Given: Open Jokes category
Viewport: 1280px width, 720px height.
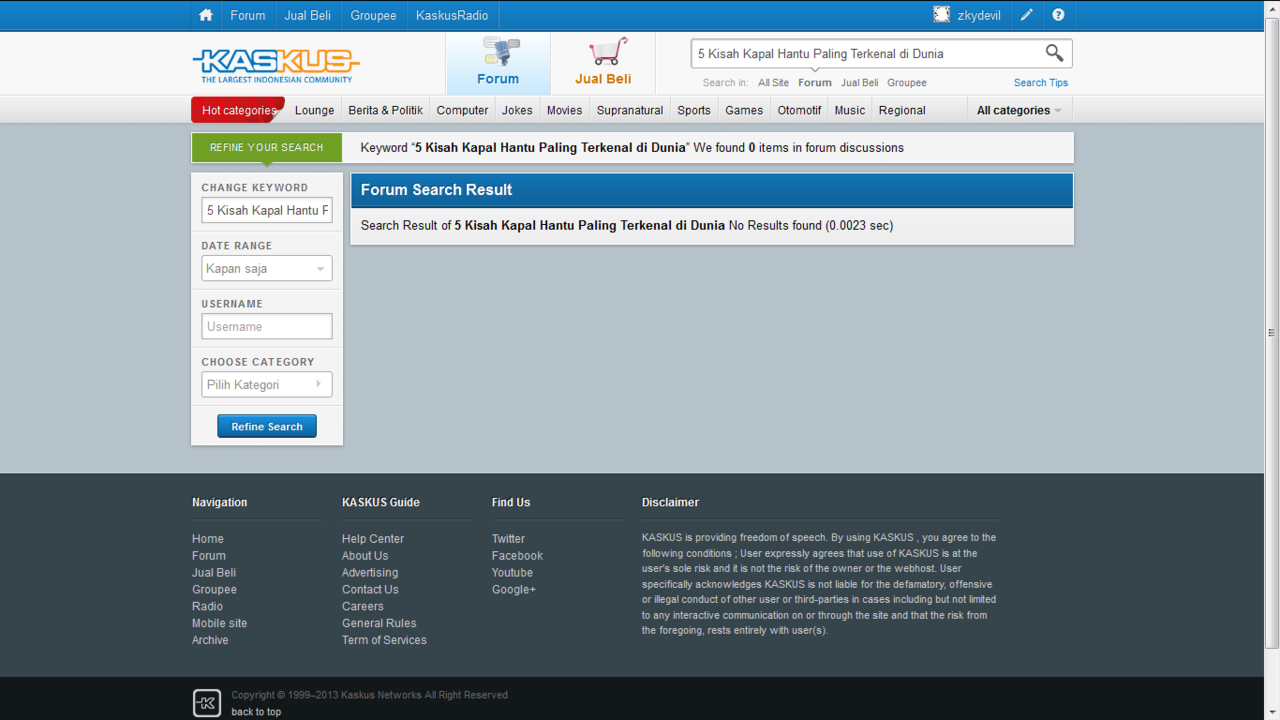Looking at the screenshot, I should click(x=517, y=110).
